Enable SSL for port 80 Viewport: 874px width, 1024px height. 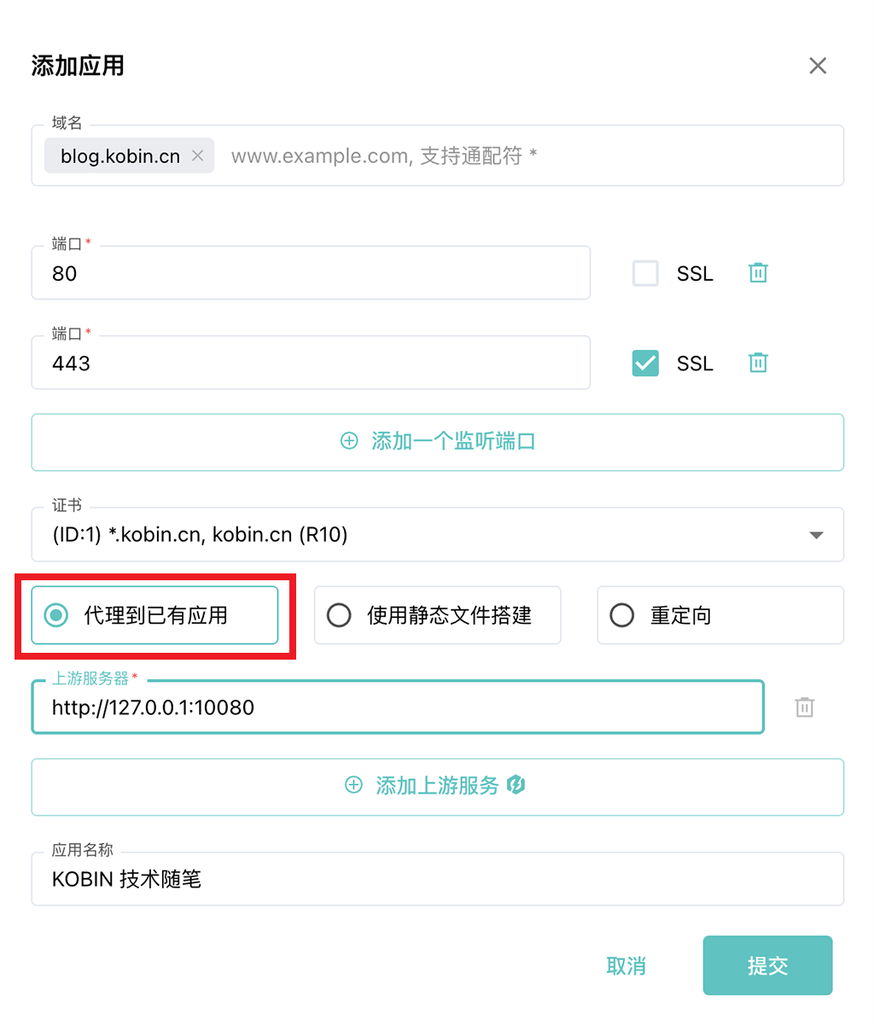[644, 272]
